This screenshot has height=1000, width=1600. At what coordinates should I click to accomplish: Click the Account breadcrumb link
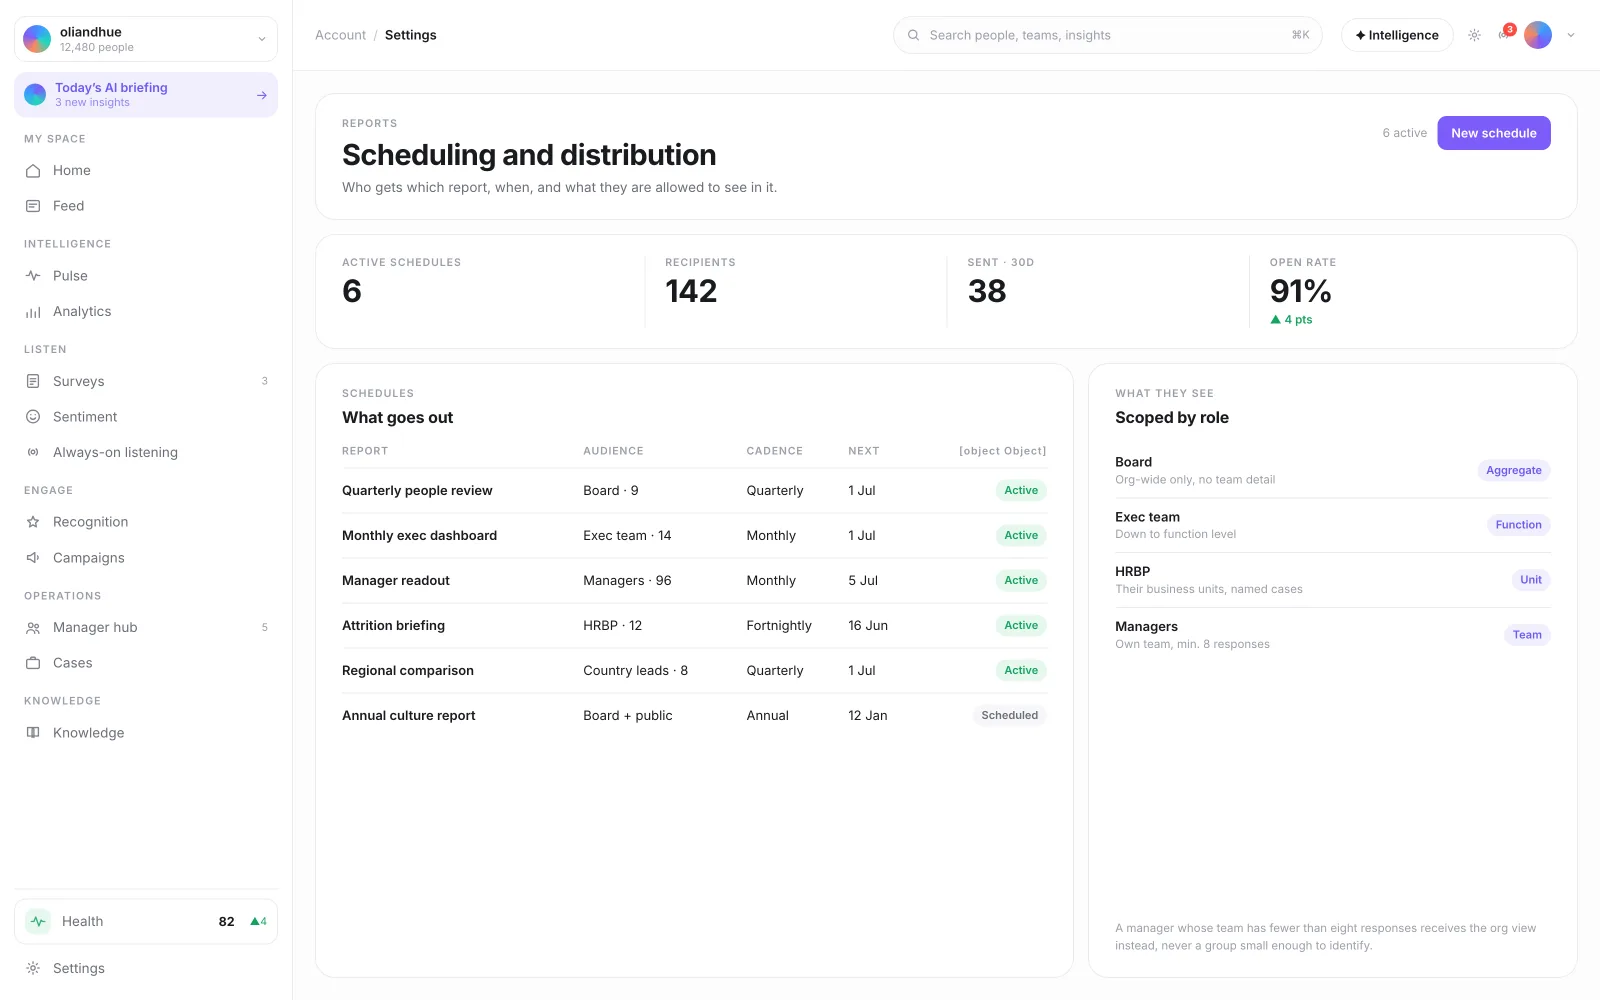[340, 35]
